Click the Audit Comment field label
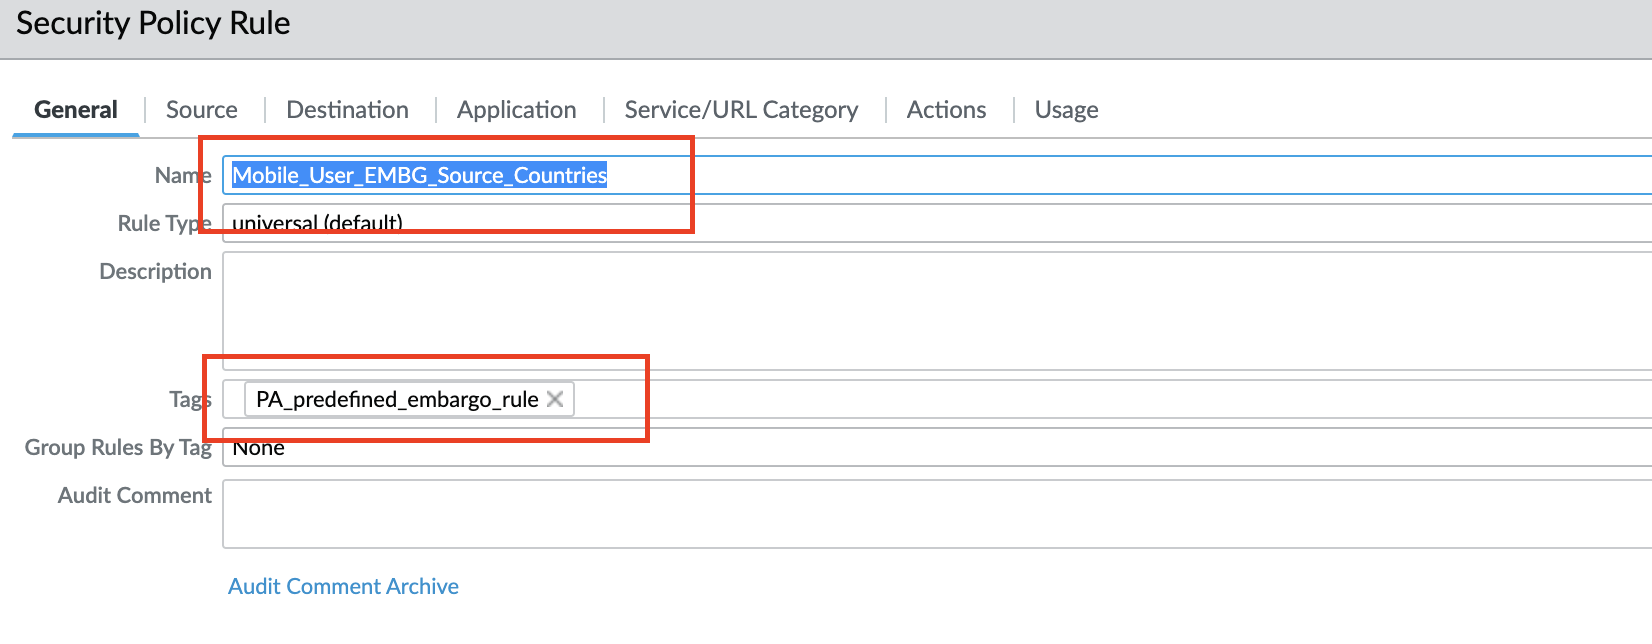This screenshot has height=644, width=1652. pos(135,495)
